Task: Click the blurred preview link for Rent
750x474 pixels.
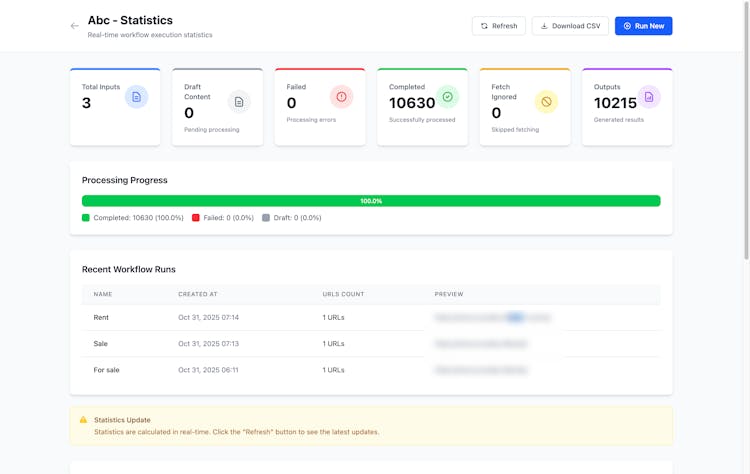Action: click(492, 317)
